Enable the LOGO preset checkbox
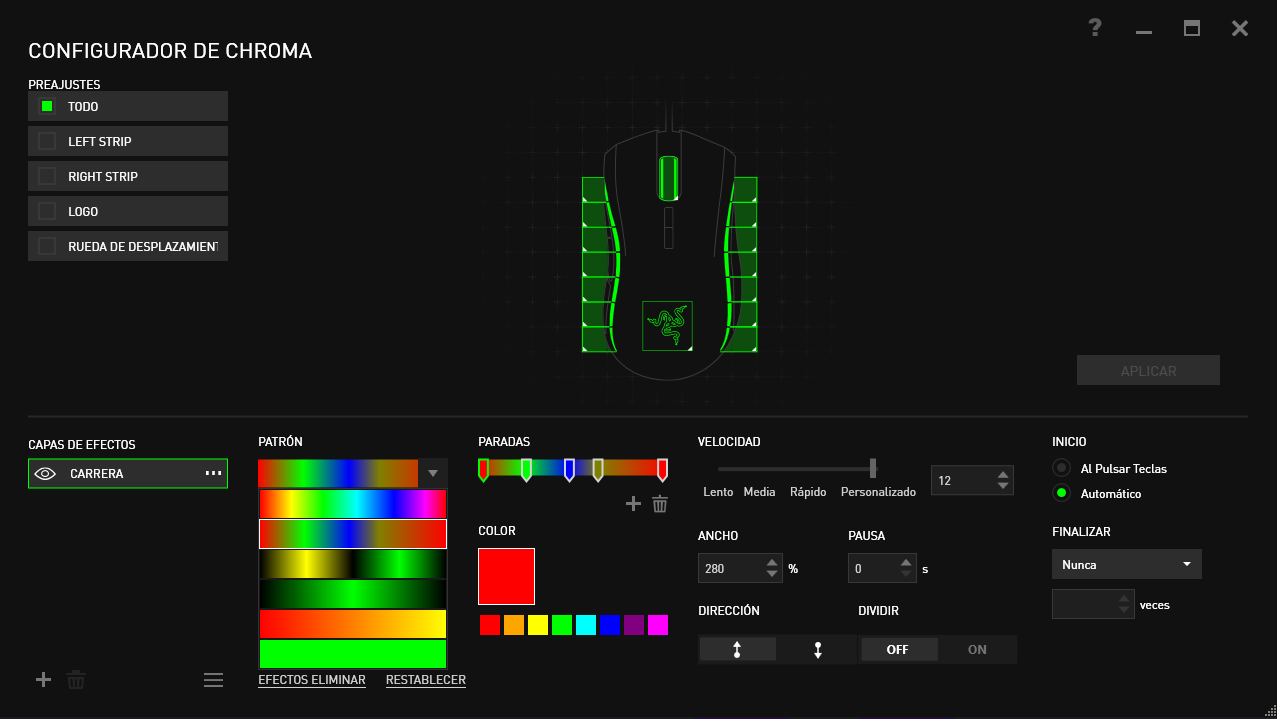1277x719 pixels. pyautogui.click(x=47, y=211)
